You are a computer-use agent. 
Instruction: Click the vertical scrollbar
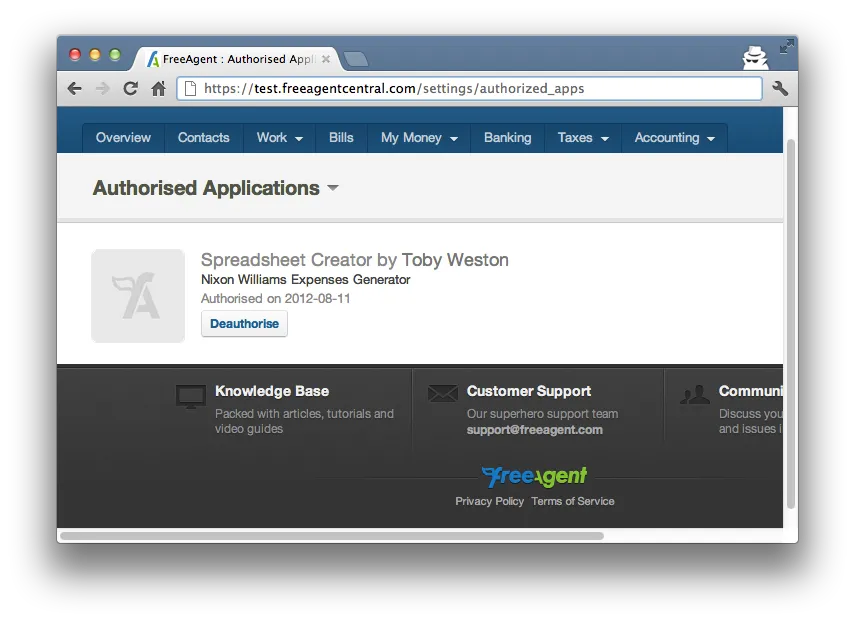point(791,324)
